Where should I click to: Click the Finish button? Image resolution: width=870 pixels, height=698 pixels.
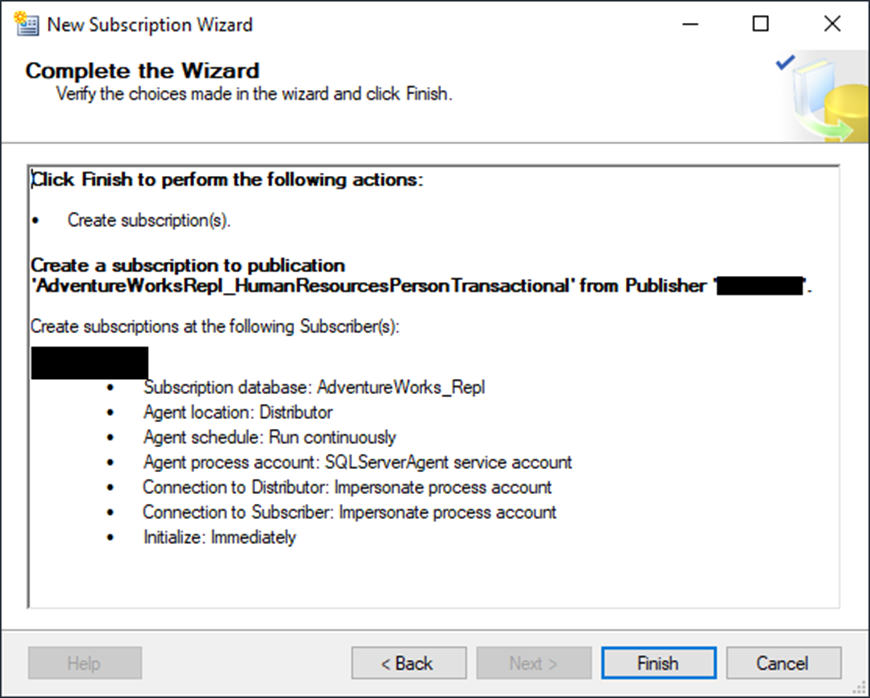click(659, 663)
